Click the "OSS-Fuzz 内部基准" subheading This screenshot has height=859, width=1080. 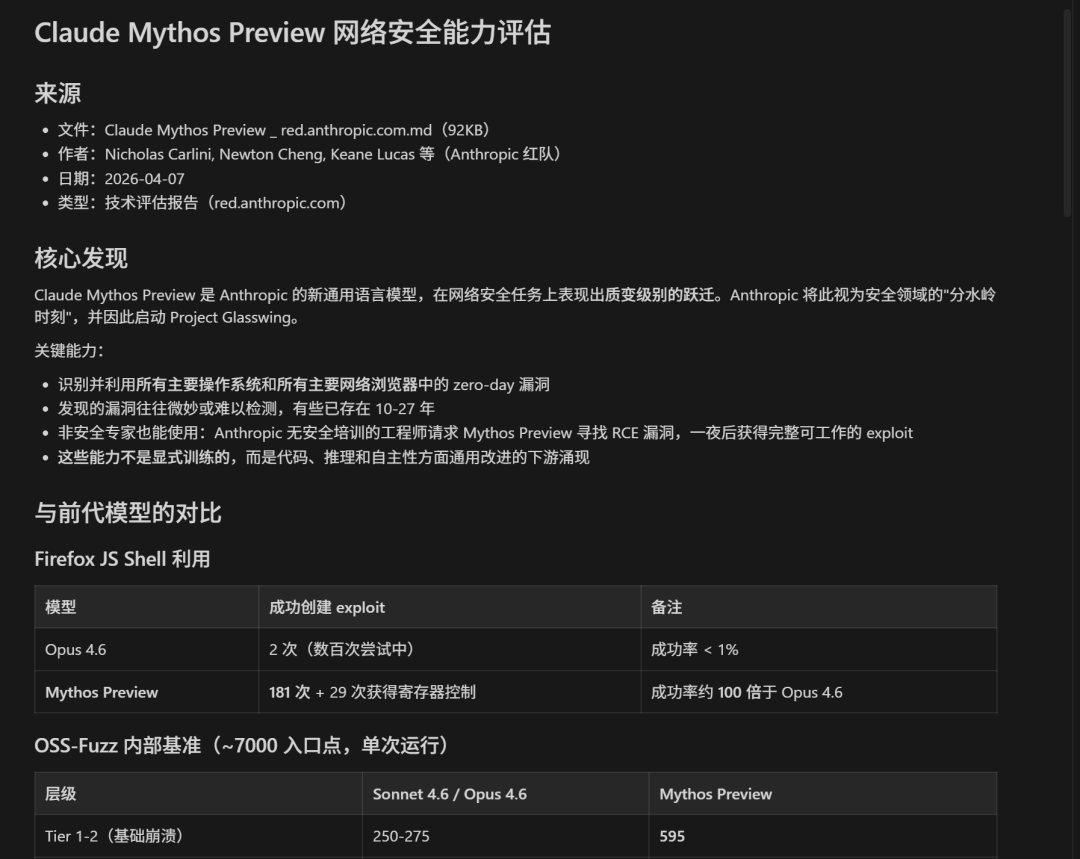click(242, 745)
